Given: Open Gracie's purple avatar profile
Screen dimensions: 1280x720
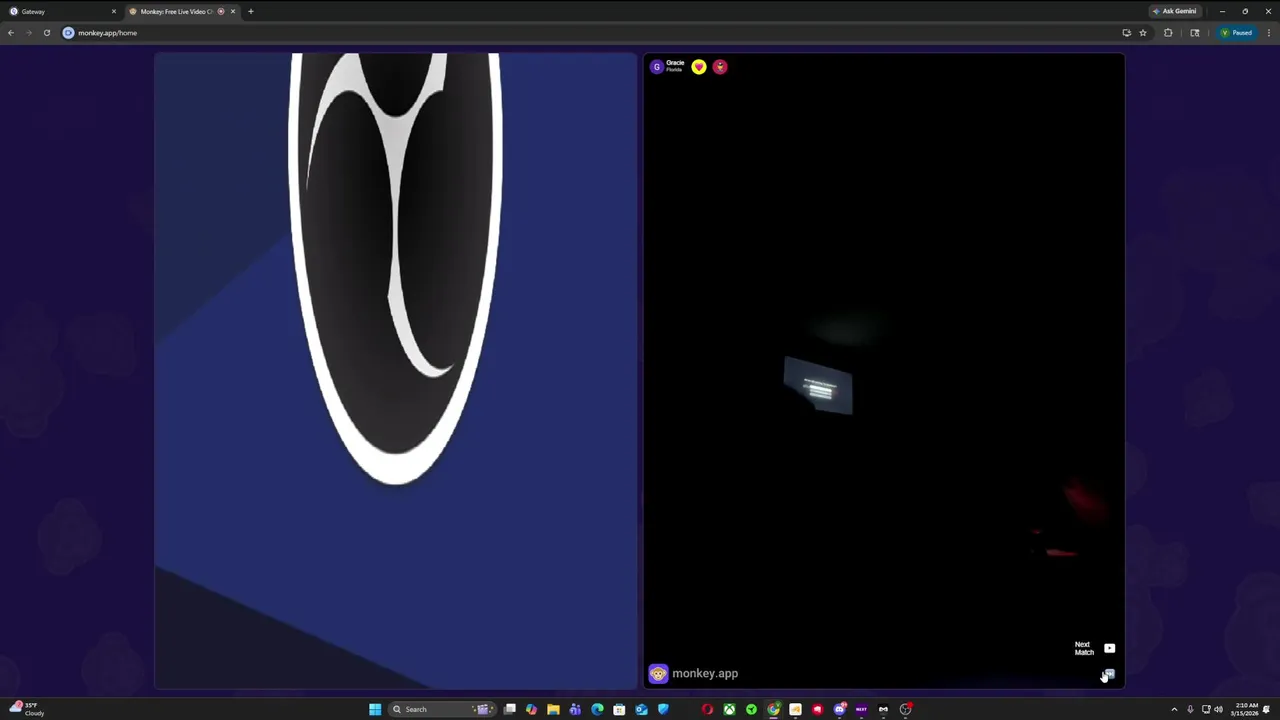Looking at the screenshot, I should coord(656,67).
